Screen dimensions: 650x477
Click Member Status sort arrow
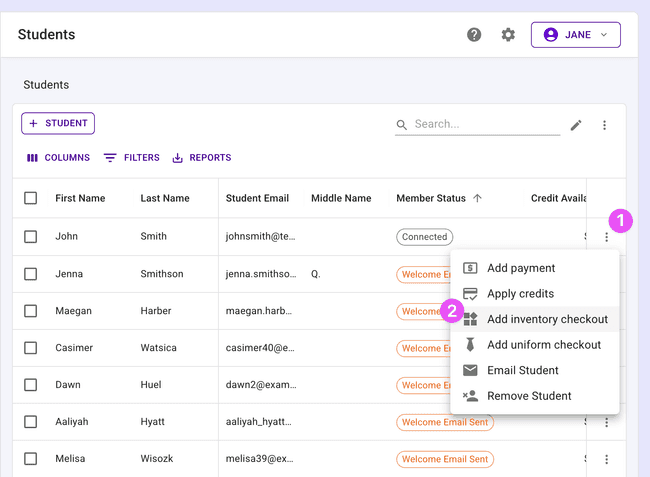click(477, 198)
